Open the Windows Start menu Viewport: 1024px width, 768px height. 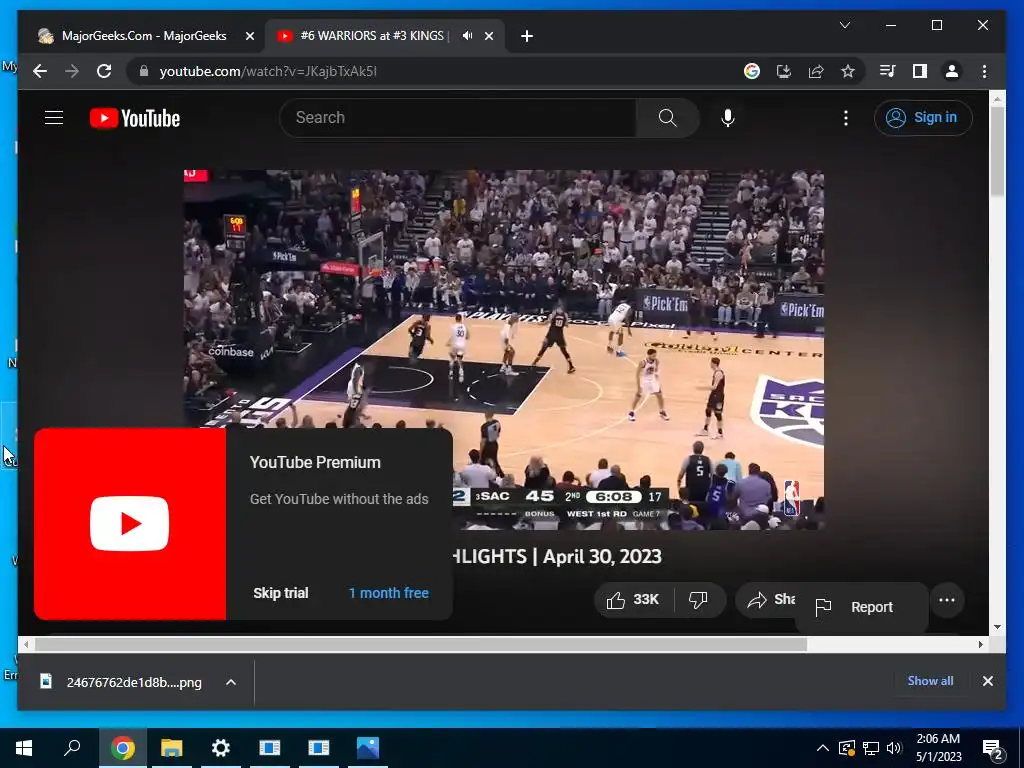[x=24, y=748]
